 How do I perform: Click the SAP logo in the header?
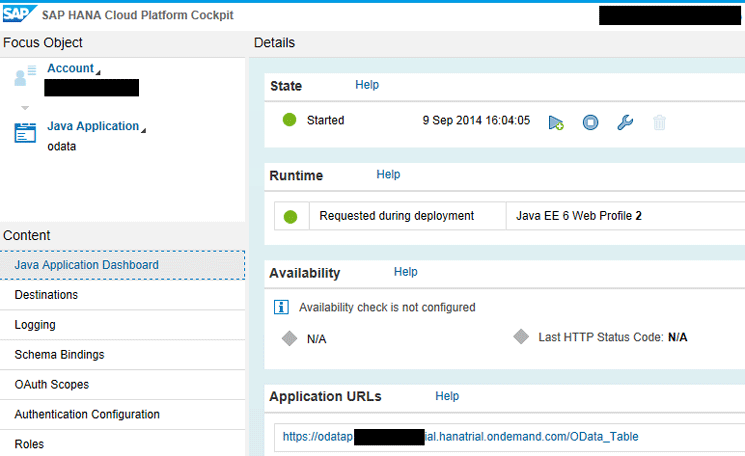pos(19,13)
